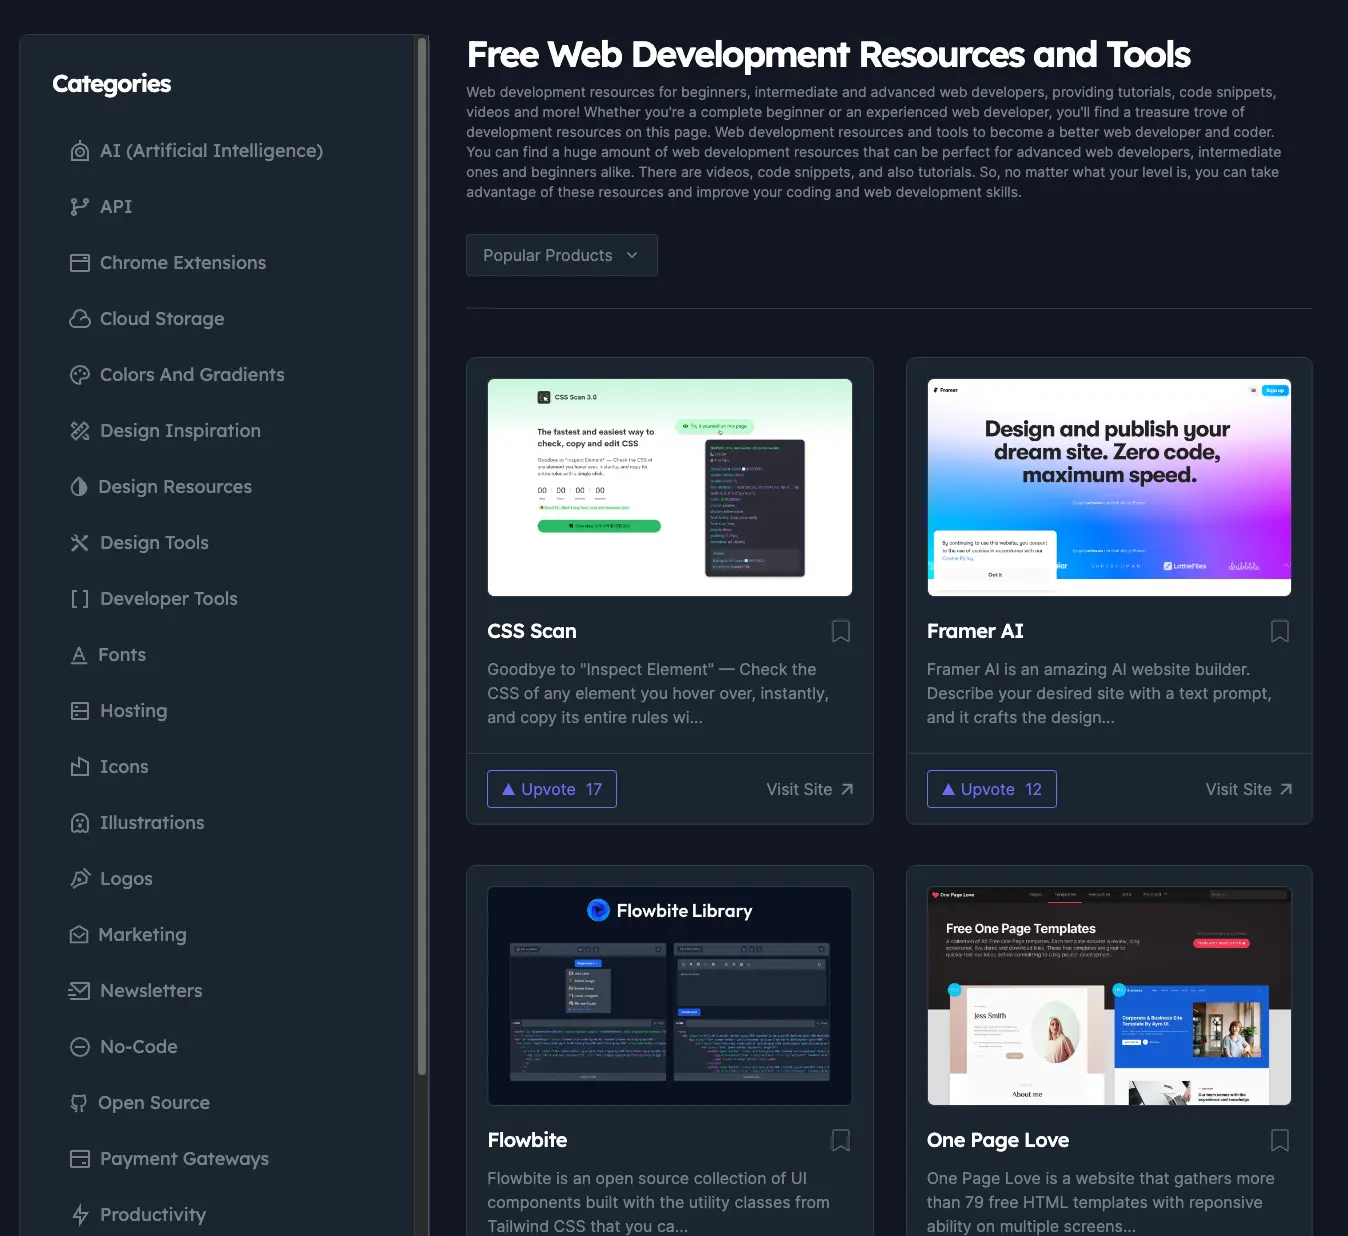Click the 'Categories' sidebar heading
This screenshot has width=1348, height=1236.
tap(112, 84)
